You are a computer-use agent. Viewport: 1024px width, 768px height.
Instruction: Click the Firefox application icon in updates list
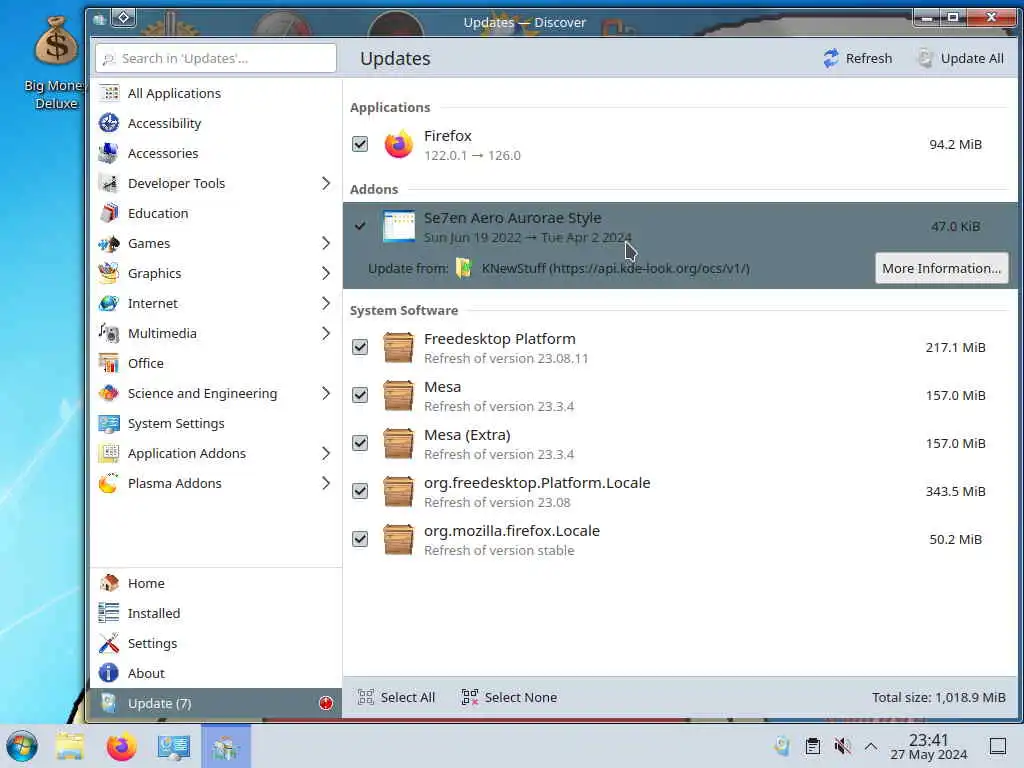tap(398, 144)
